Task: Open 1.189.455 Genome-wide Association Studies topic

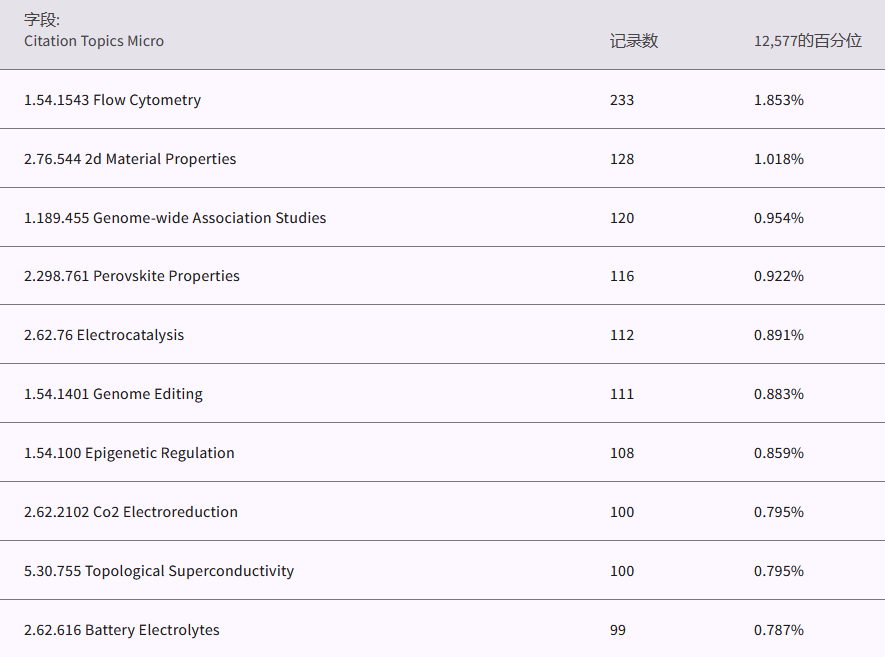Action: click(175, 218)
